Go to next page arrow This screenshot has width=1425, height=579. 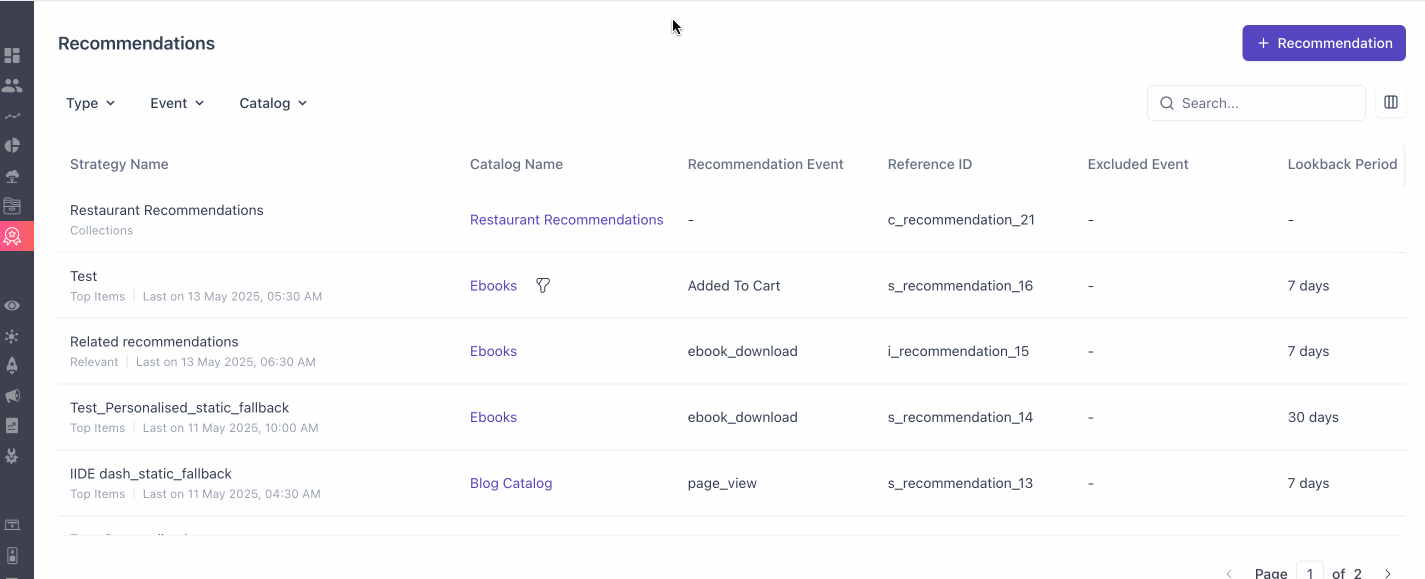click(1388, 573)
